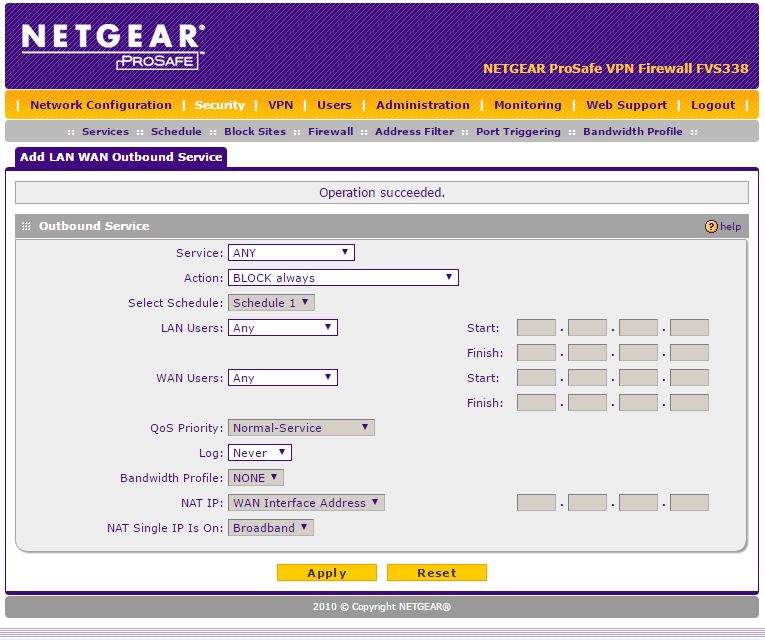Screen dimensions: 765x640
Task: Expand the Log dropdown set to Never
Action: (260, 453)
